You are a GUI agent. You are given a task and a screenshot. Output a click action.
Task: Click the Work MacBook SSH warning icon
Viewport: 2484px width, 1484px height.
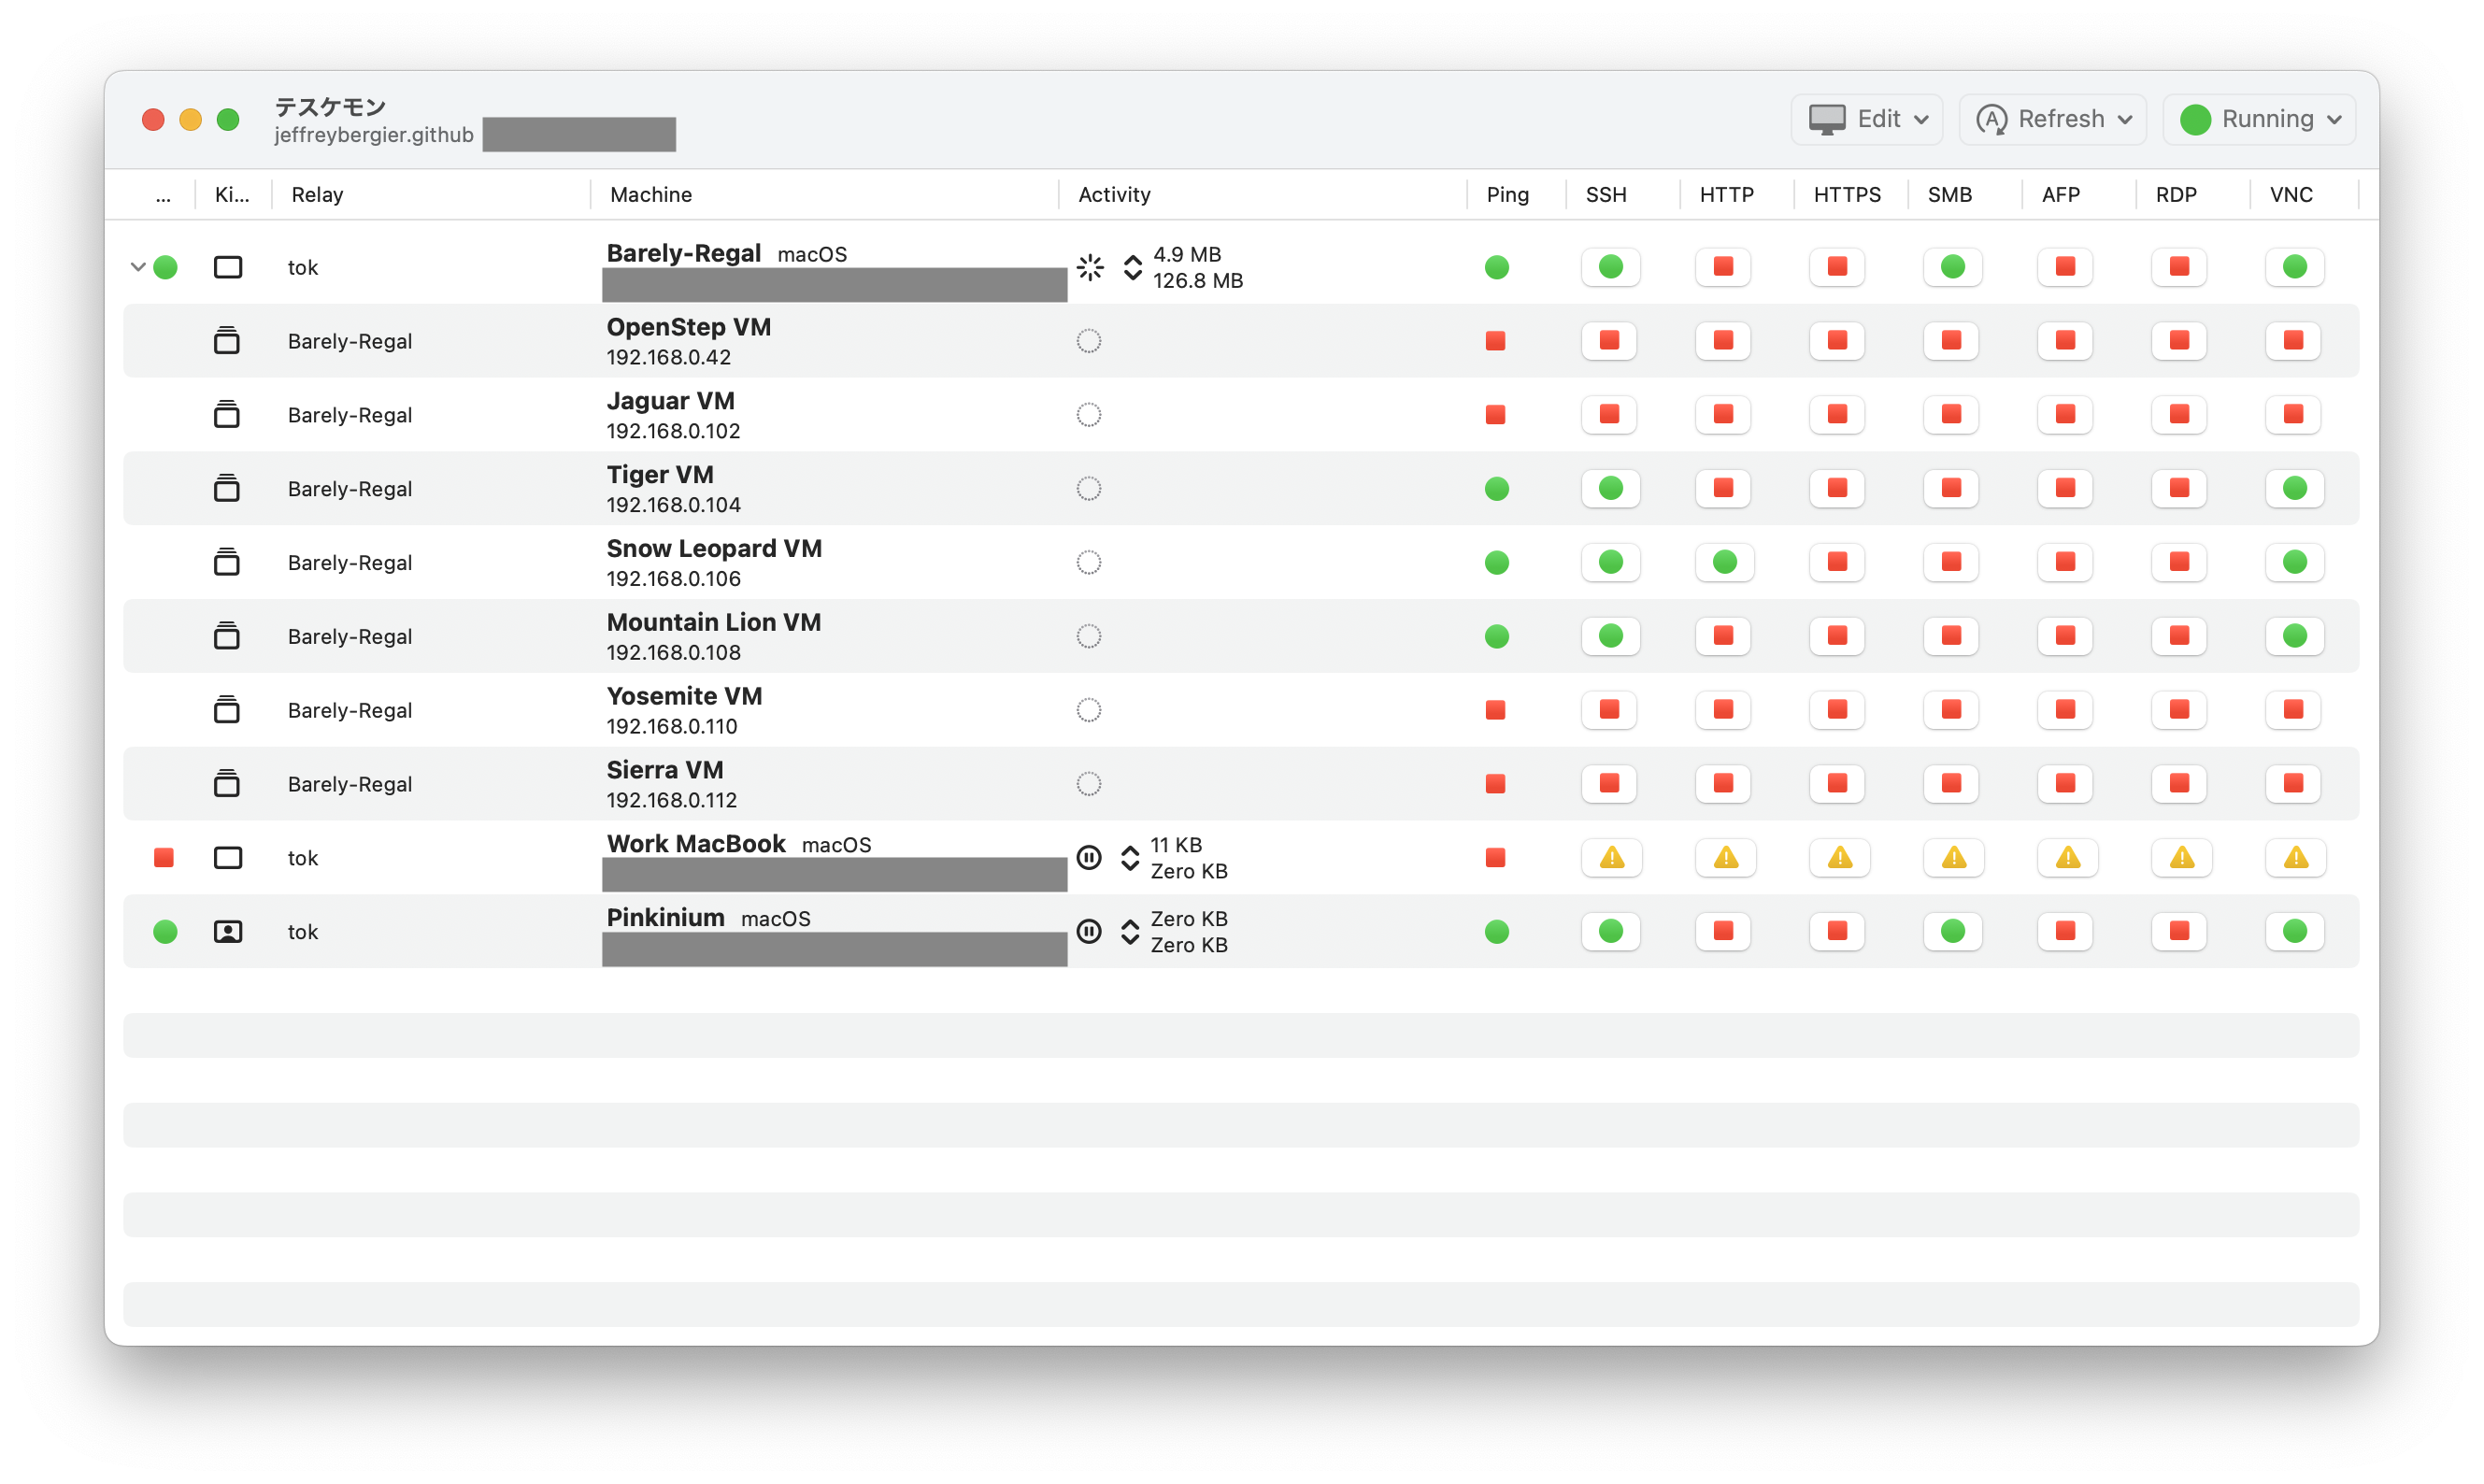tap(1612, 857)
